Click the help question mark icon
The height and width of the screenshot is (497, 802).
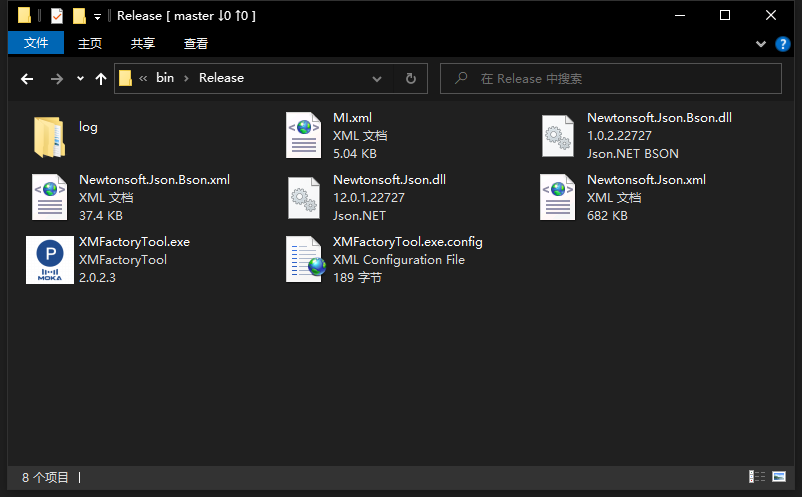click(x=781, y=44)
